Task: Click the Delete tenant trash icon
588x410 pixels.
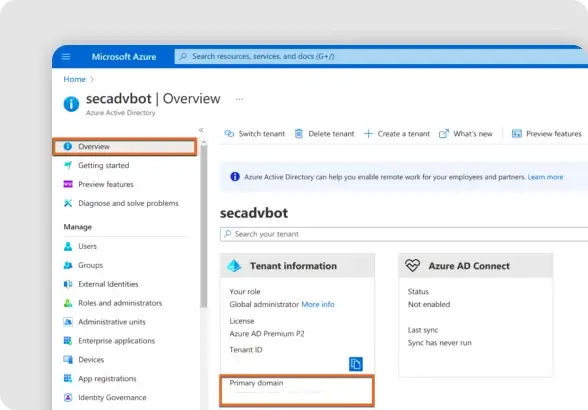Action: click(298, 134)
